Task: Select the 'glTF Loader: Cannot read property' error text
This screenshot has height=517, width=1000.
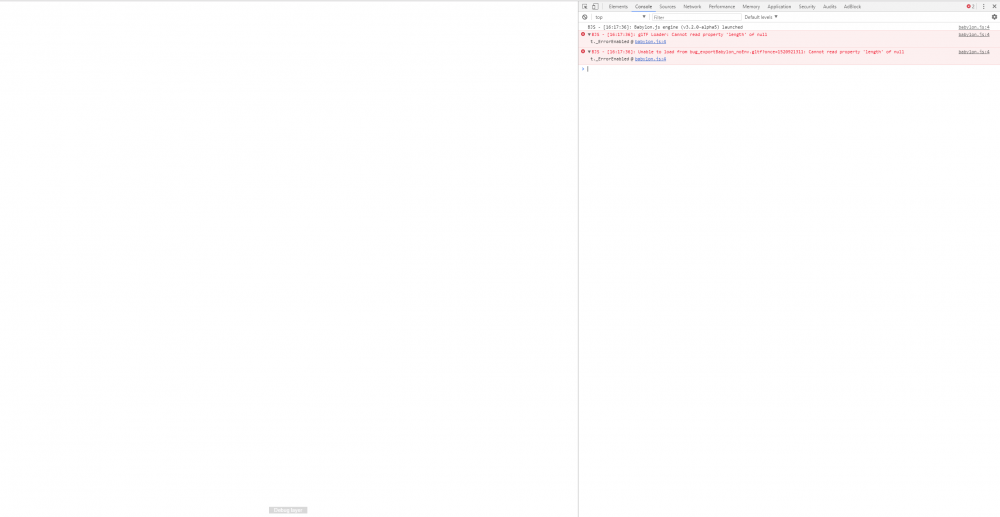Action: 680,34
